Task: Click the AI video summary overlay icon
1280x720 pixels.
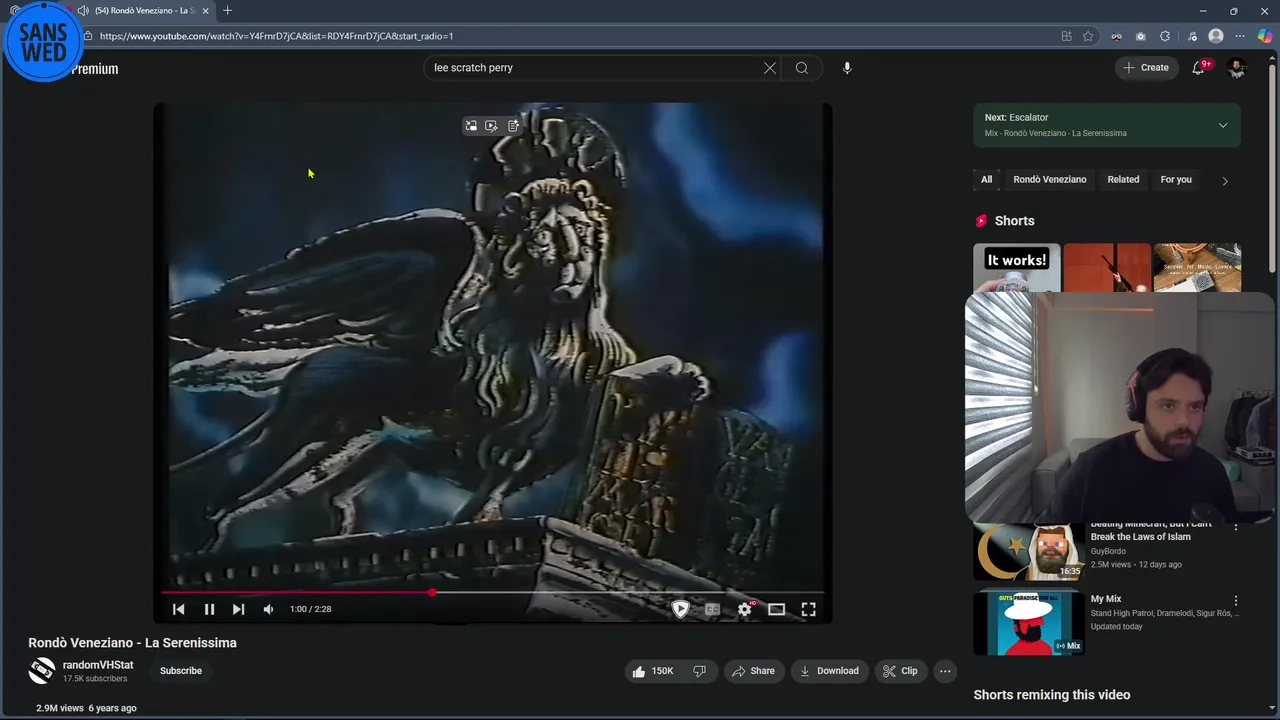Action: click(513, 126)
